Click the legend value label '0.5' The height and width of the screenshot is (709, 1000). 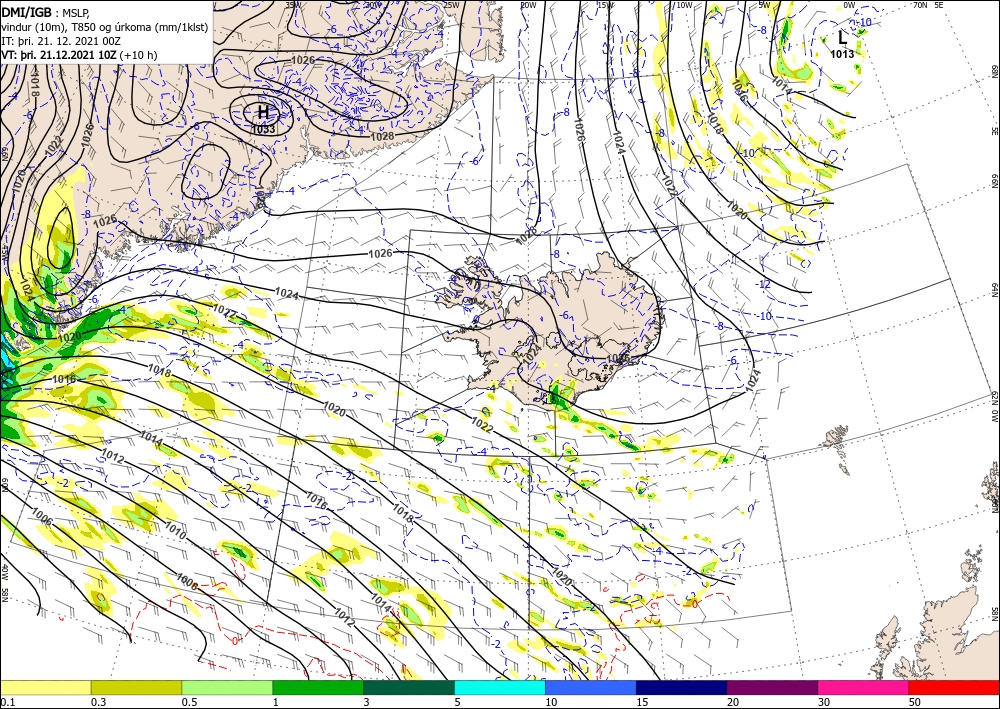click(x=189, y=702)
